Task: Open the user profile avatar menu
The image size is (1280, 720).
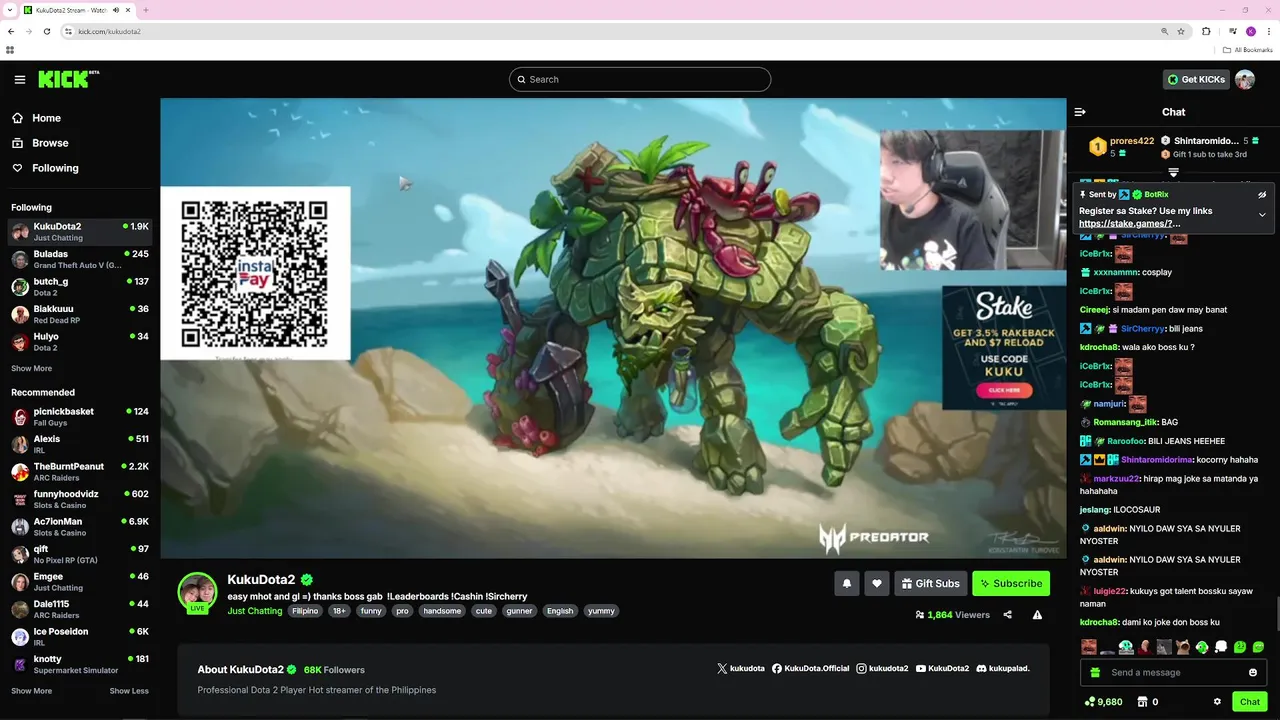Action: [1245, 79]
